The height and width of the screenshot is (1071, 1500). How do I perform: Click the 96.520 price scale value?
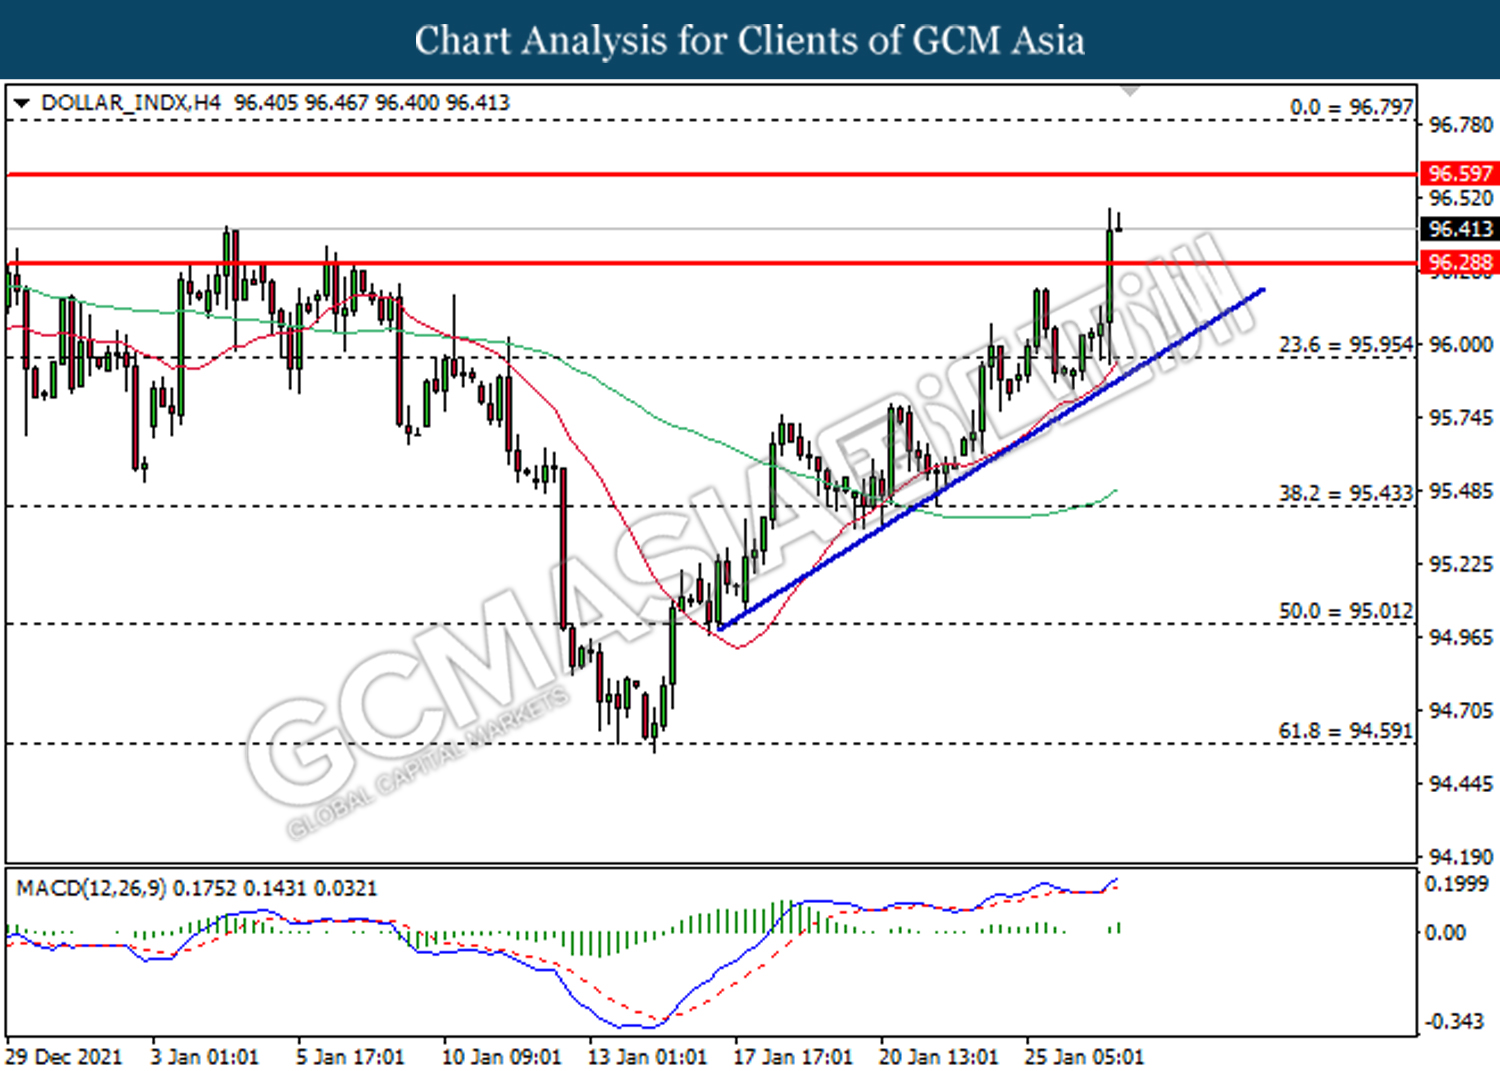tap(1460, 198)
